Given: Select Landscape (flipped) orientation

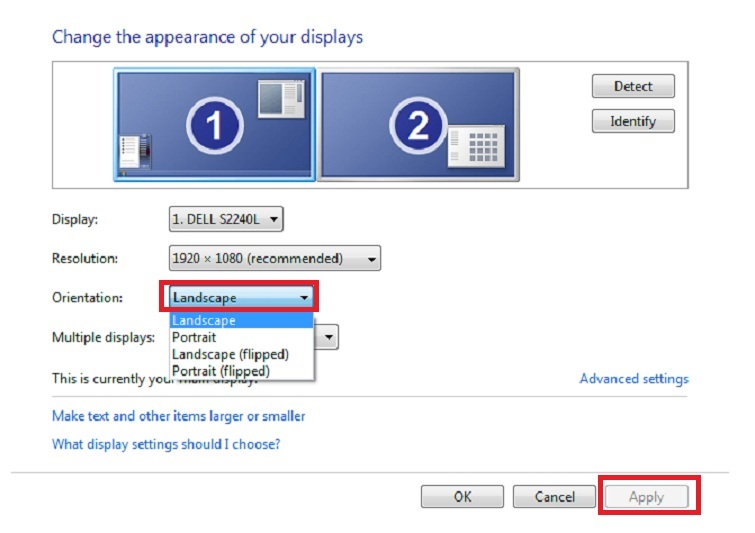Looking at the screenshot, I should [242, 354].
